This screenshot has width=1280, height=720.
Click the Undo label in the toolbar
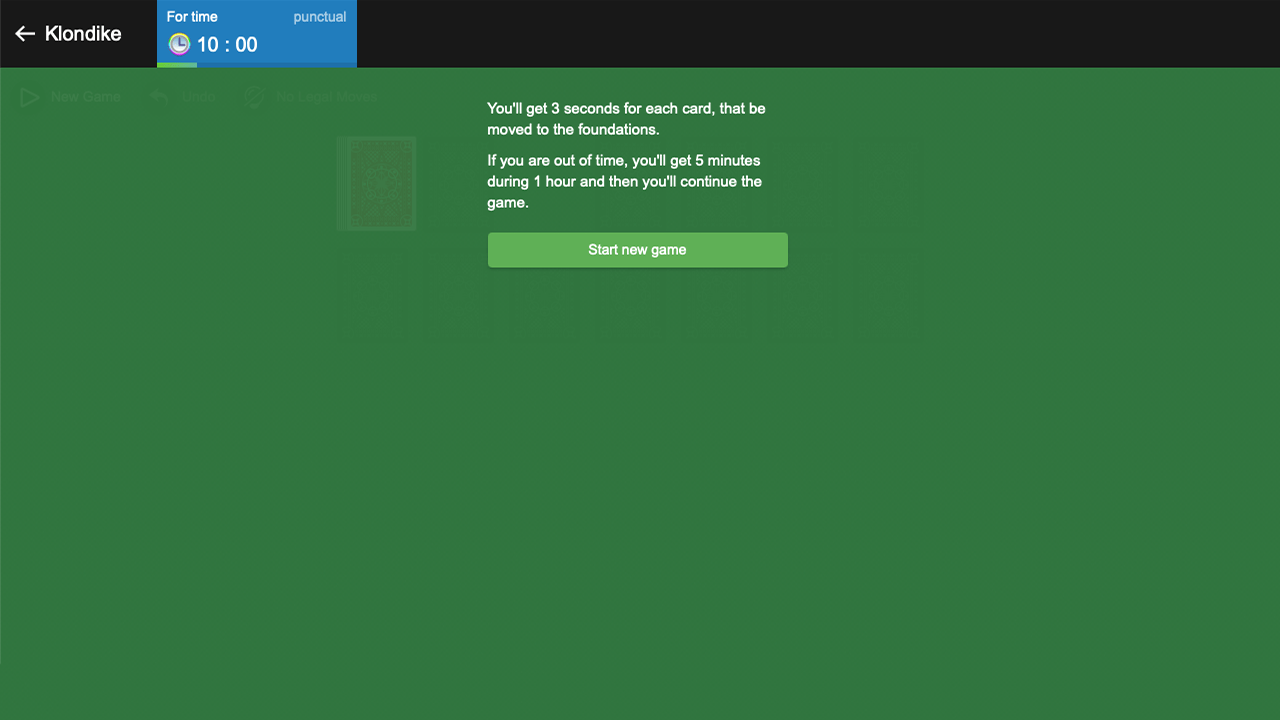(197, 97)
